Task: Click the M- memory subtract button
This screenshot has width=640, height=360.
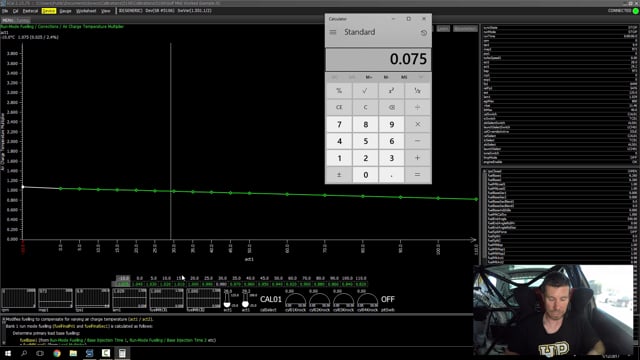Action: tap(386, 77)
